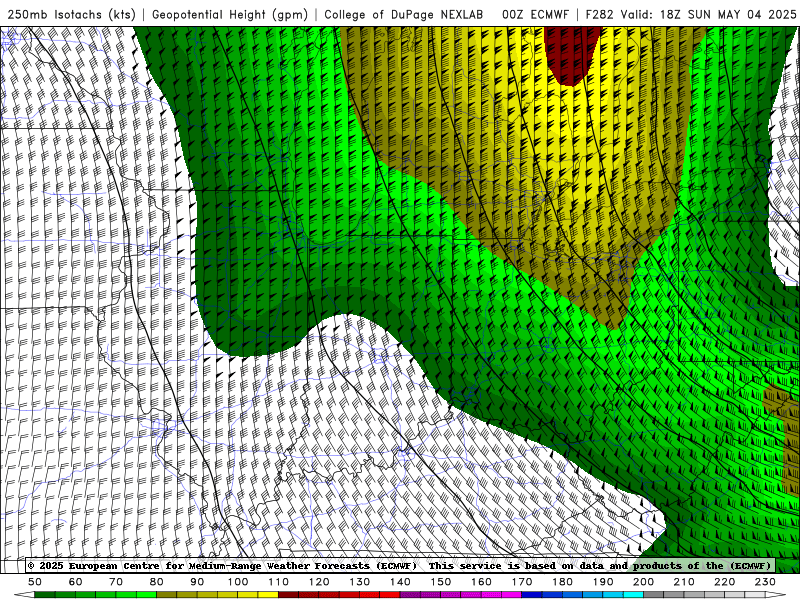This screenshot has height=600, width=800.
Task: Click the red swatch under 130
Action: tap(369, 595)
